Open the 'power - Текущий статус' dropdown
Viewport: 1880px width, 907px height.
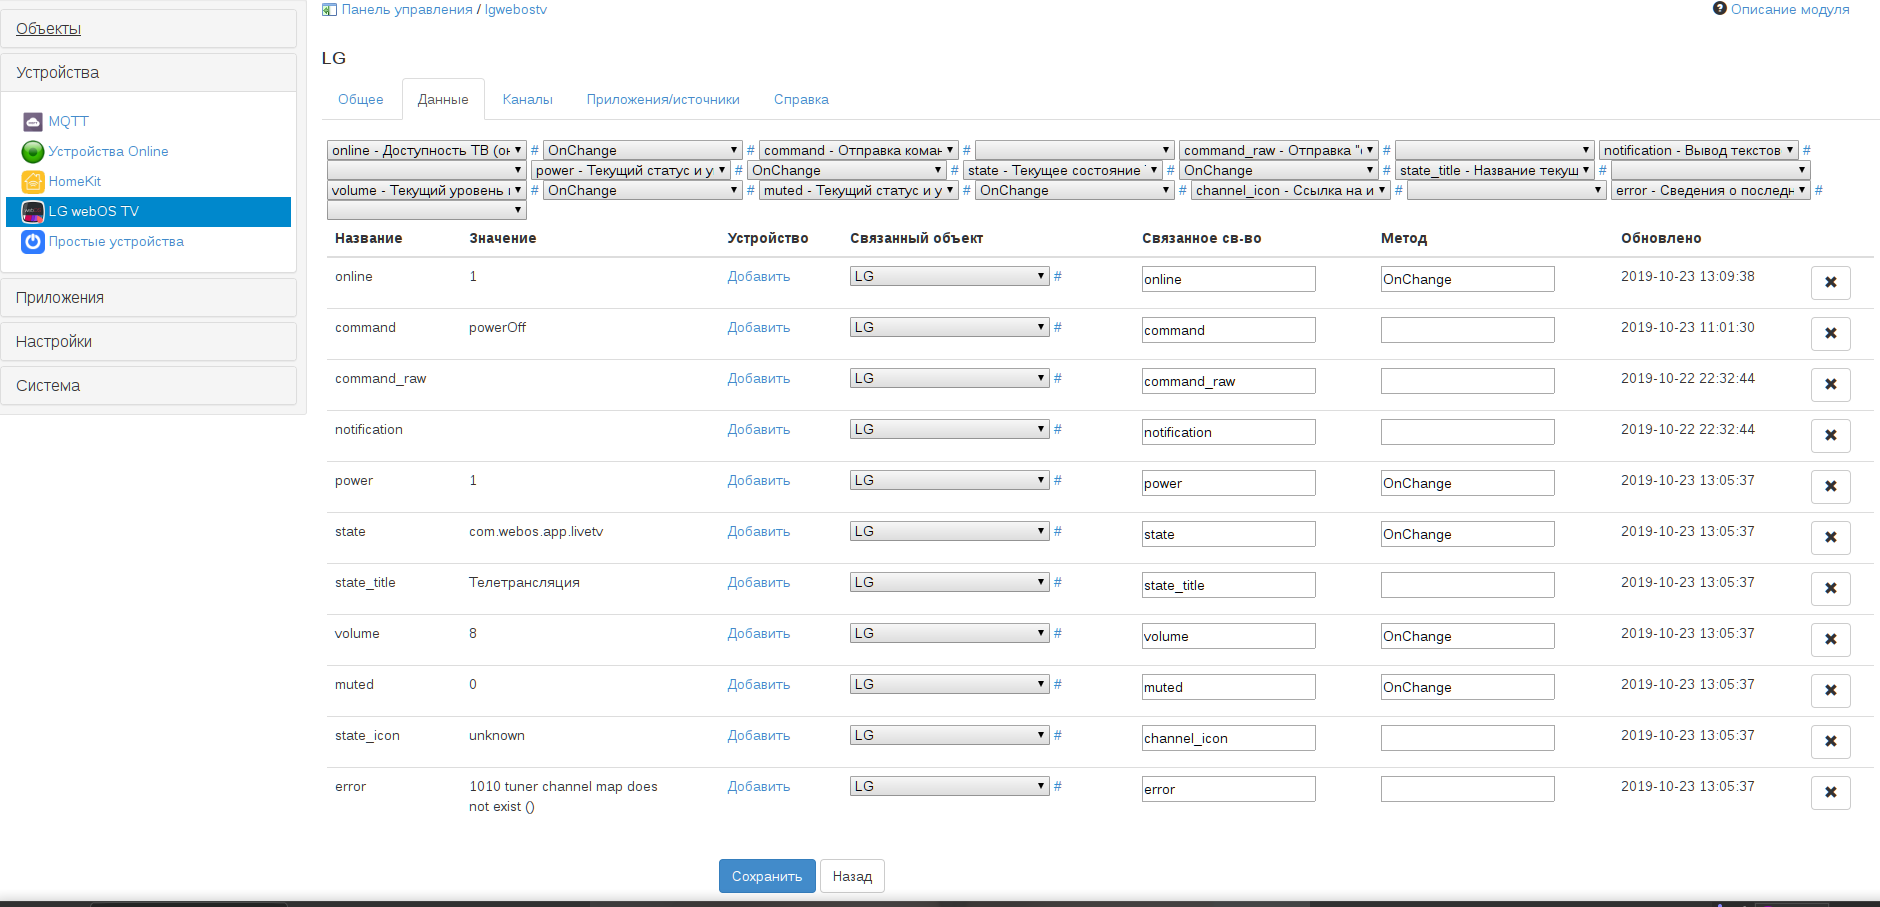click(x=631, y=170)
